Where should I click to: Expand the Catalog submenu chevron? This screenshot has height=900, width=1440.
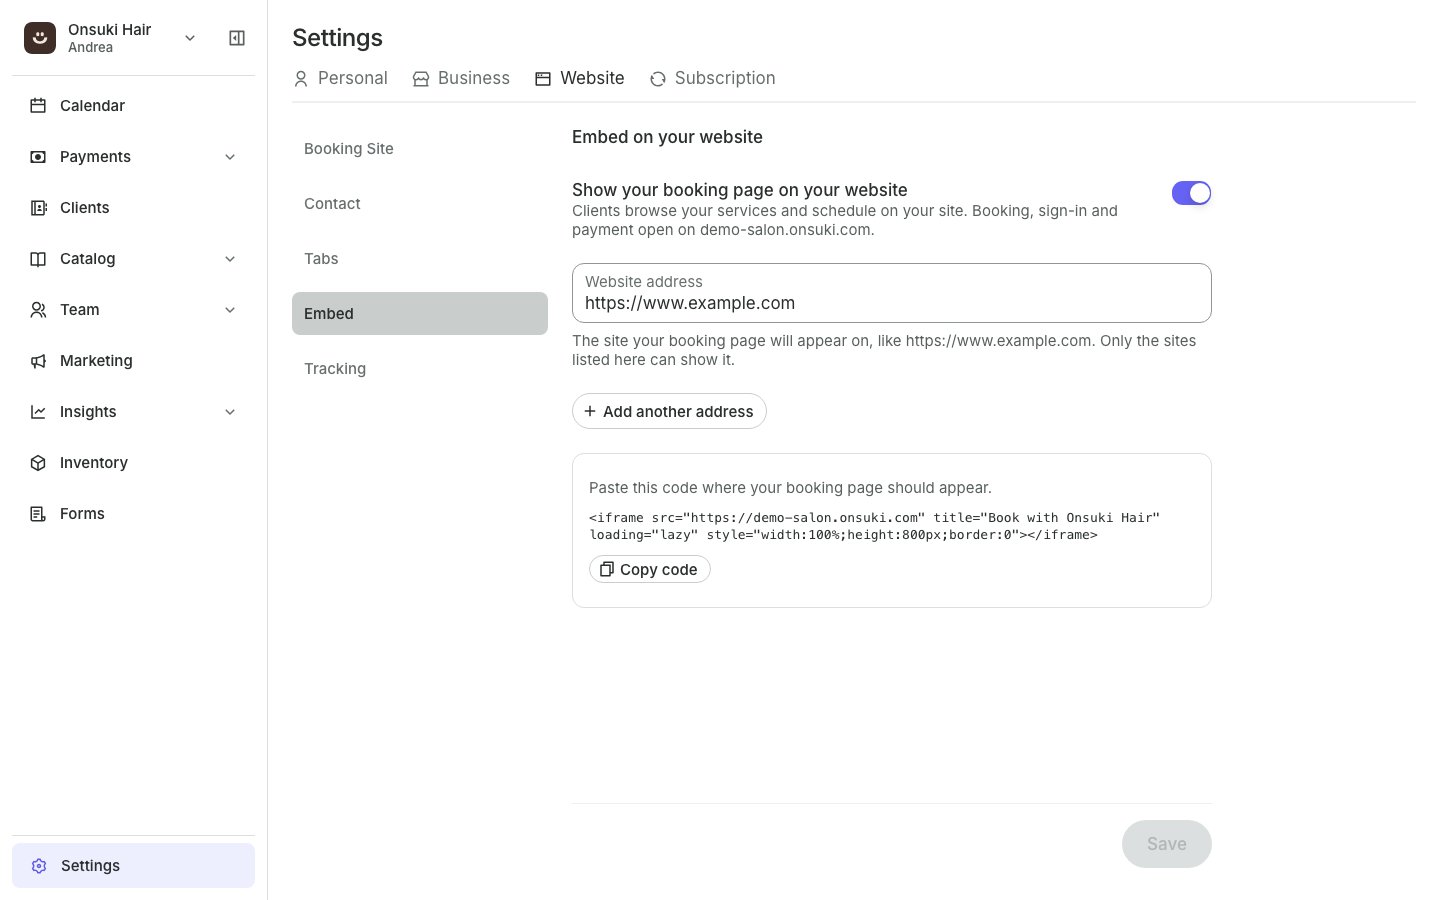tap(230, 259)
